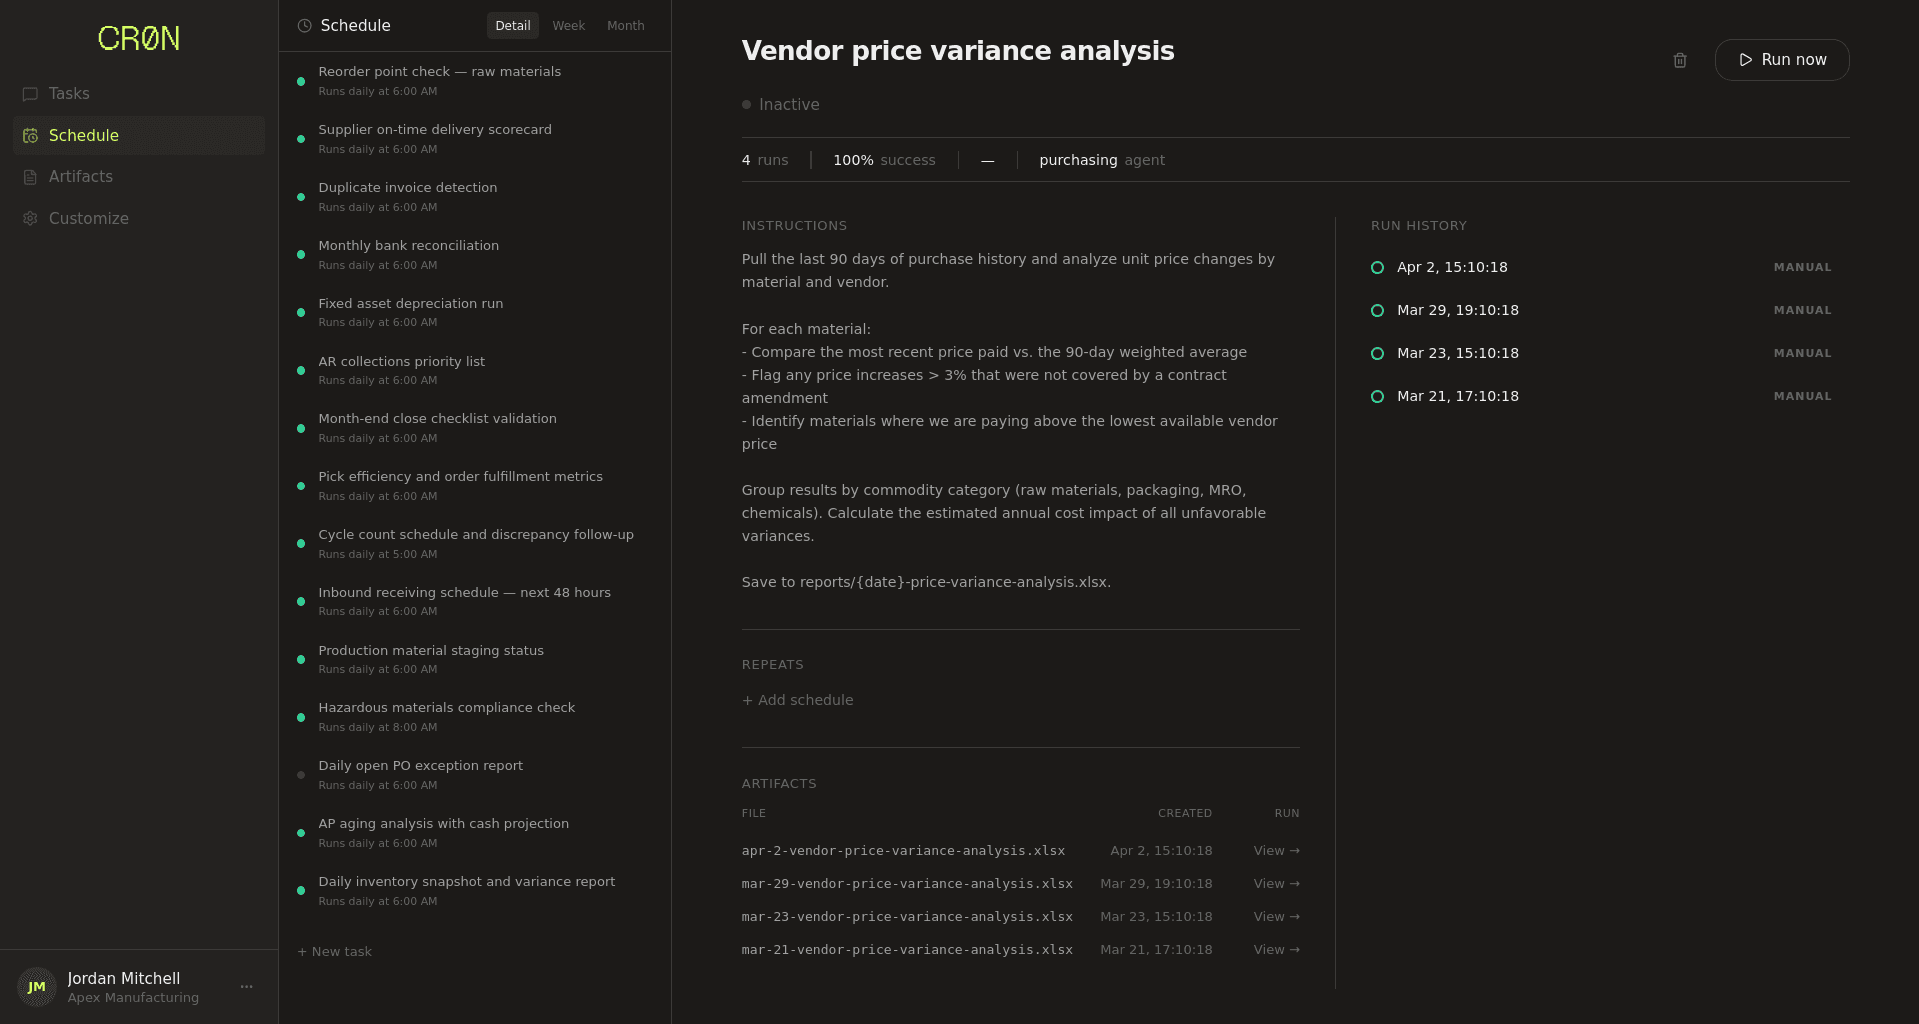
Task: Click the play icon in Run now
Action: (1745, 60)
